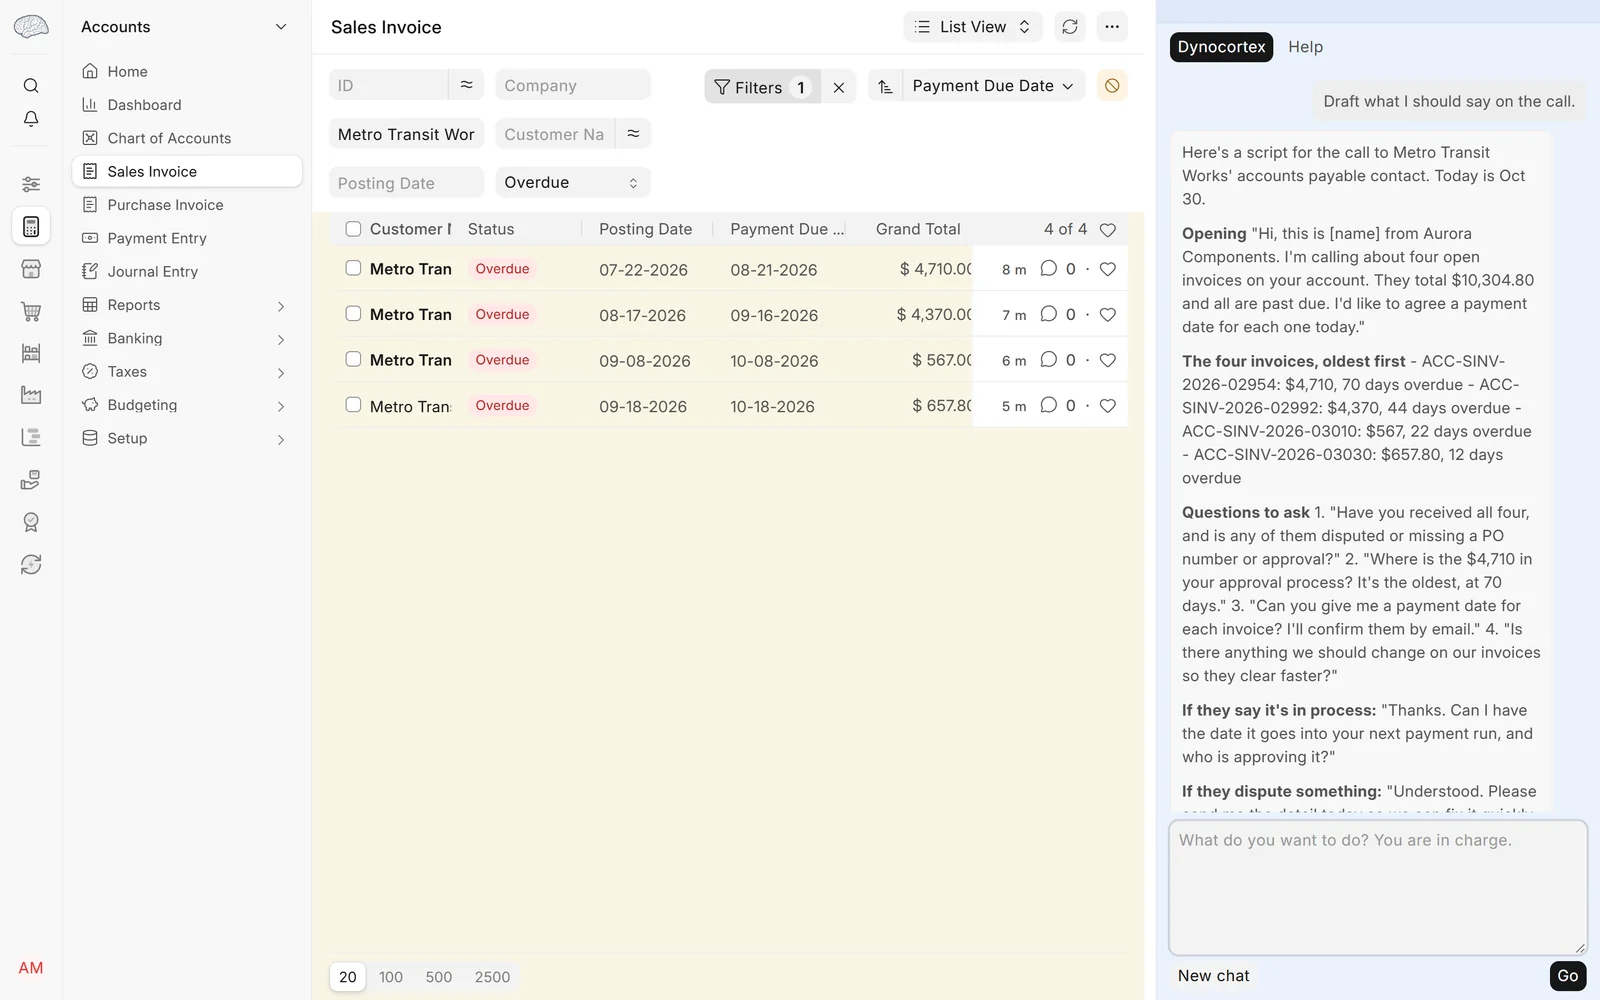The image size is (1600, 1000).
Task: Open Payment Entry in sidebar
Action: pos(187,238)
